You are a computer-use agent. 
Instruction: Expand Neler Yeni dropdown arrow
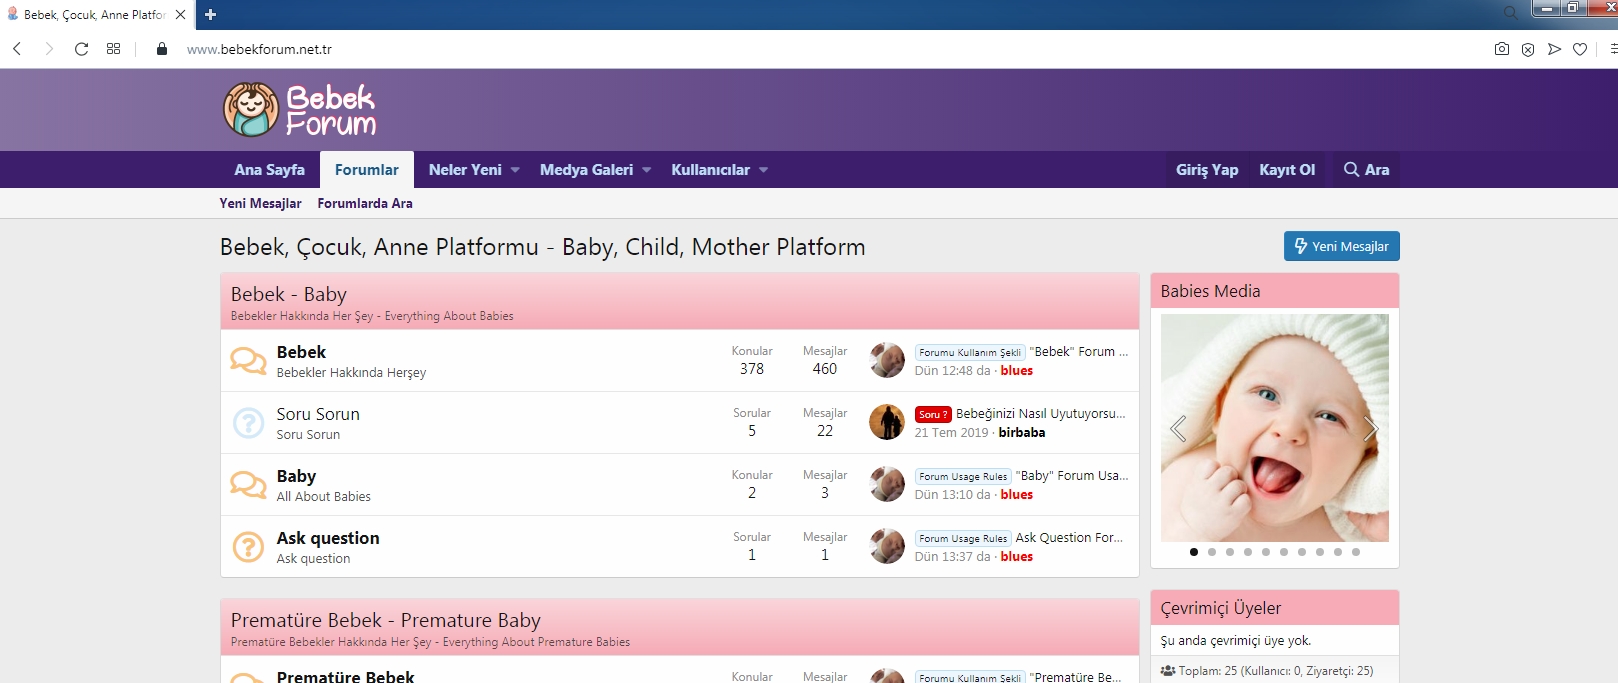coord(515,170)
